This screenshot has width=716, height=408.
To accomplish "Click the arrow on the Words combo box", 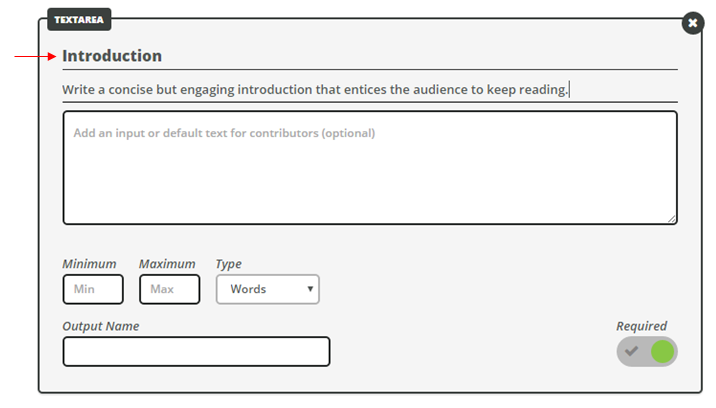I will (310, 289).
